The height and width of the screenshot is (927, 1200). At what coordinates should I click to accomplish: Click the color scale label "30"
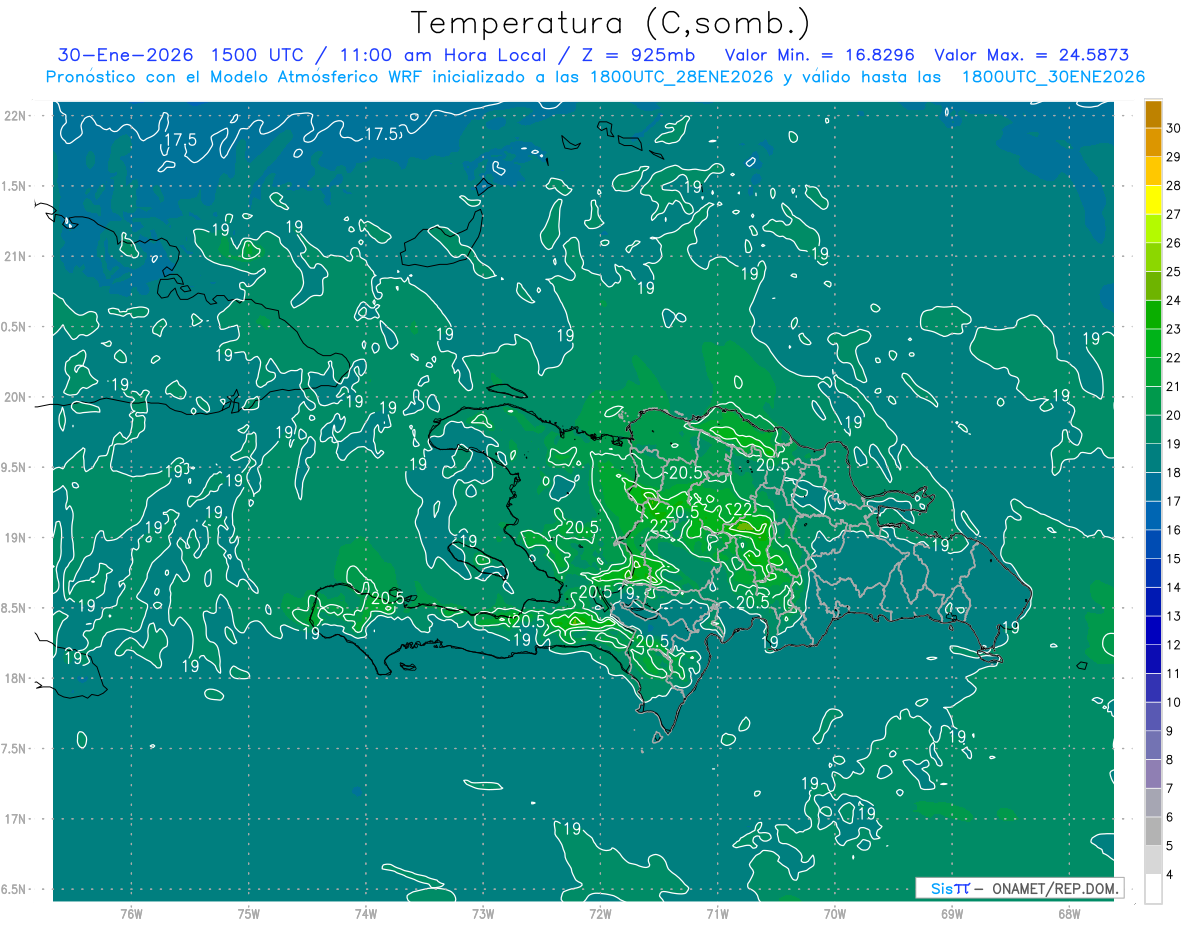(1174, 127)
